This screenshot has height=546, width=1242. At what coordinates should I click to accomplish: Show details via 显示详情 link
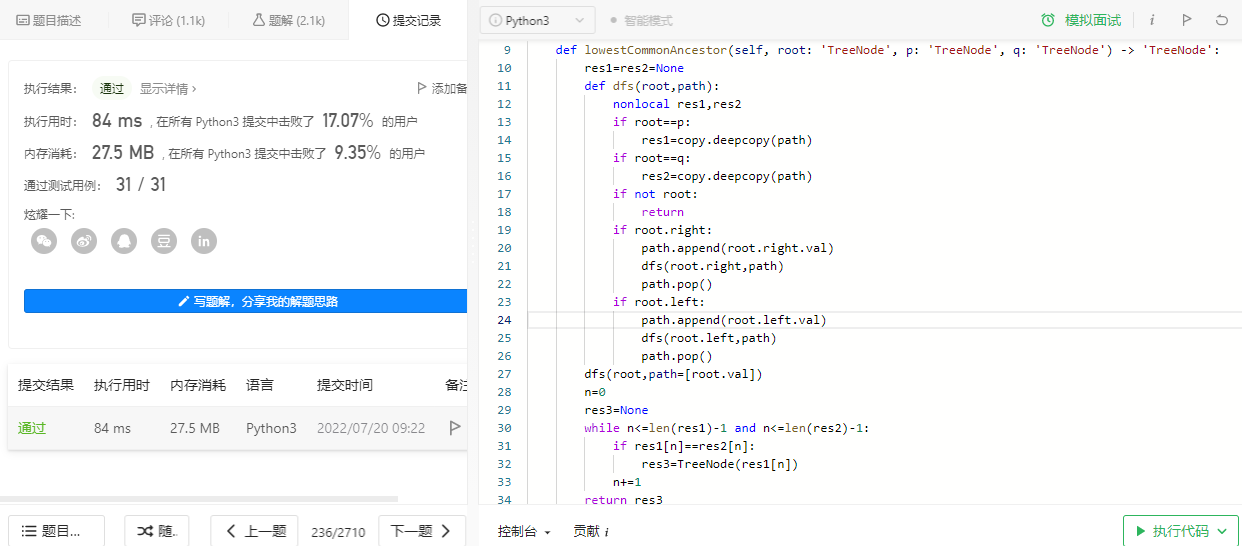point(167,88)
